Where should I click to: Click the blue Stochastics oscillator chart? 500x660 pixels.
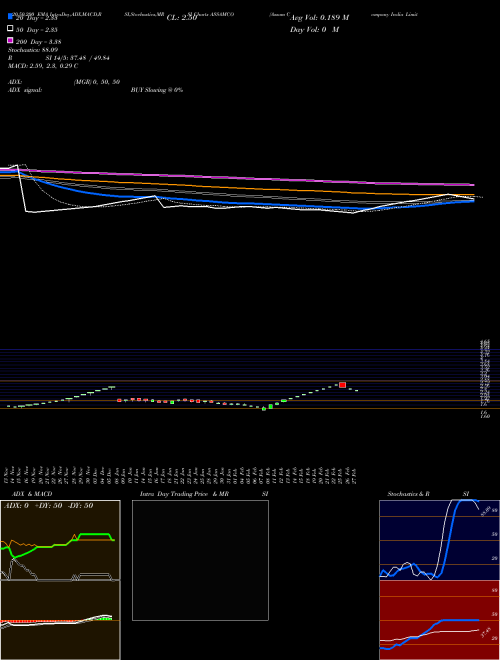click(x=439, y=540)
